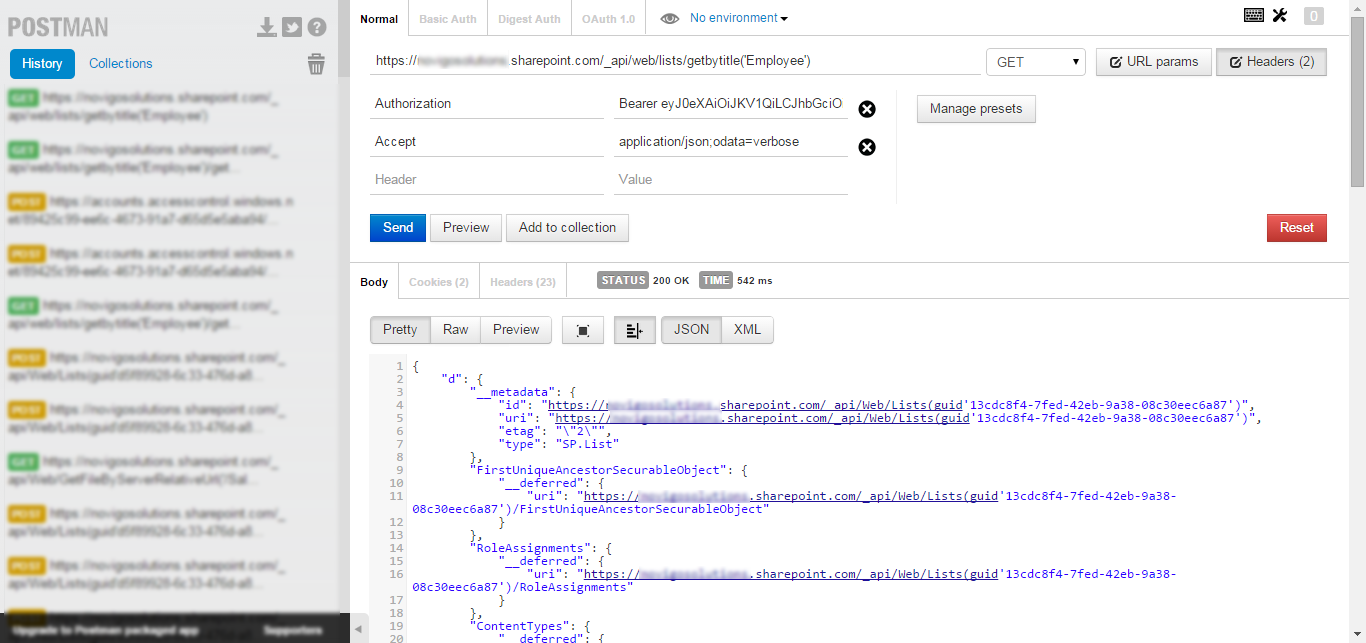The image size is (1366, 643).
Task: Expand response body with the fullscreen icon
Action: click(583, 329)
